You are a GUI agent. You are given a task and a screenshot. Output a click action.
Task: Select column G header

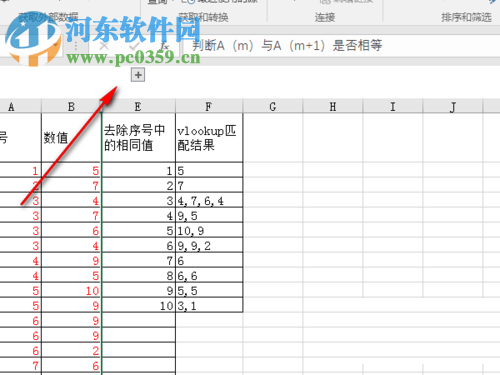273,107
